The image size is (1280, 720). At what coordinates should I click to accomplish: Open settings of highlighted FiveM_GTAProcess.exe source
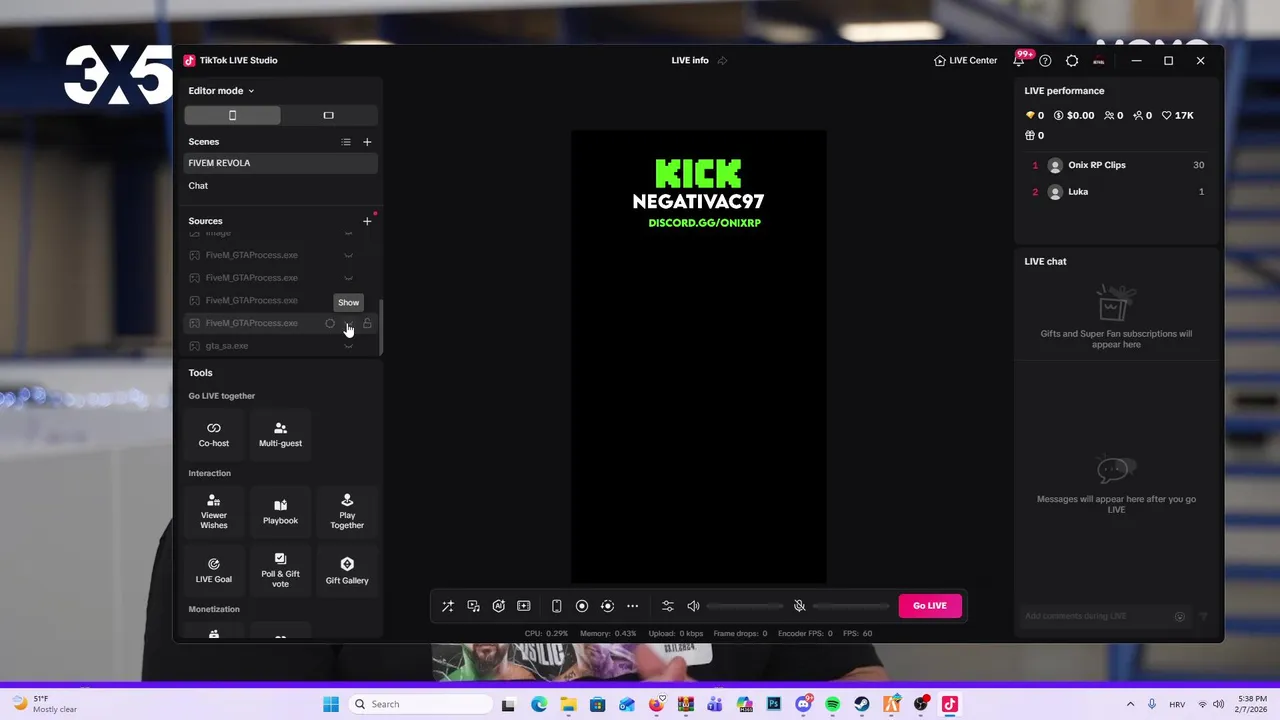click(330, 323)
